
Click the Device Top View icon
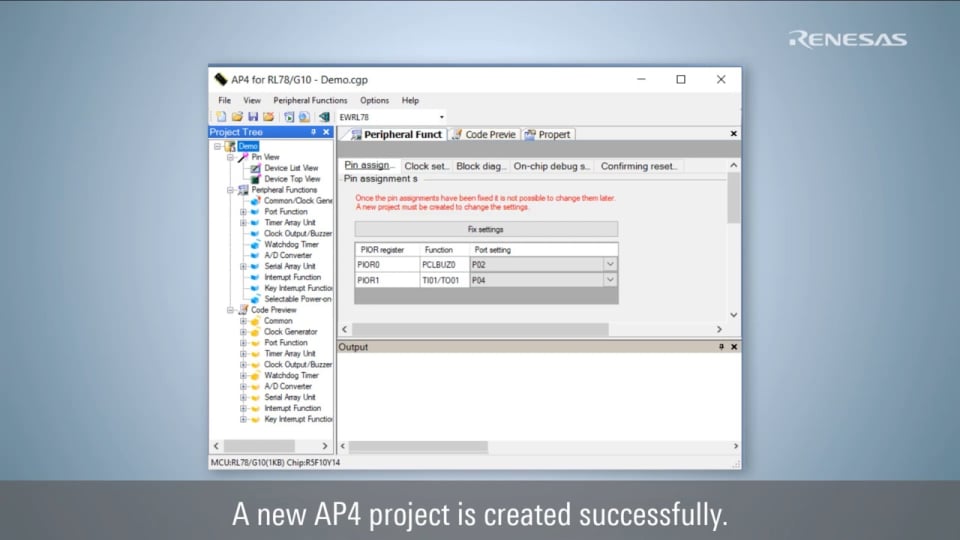tap(255, 179)
